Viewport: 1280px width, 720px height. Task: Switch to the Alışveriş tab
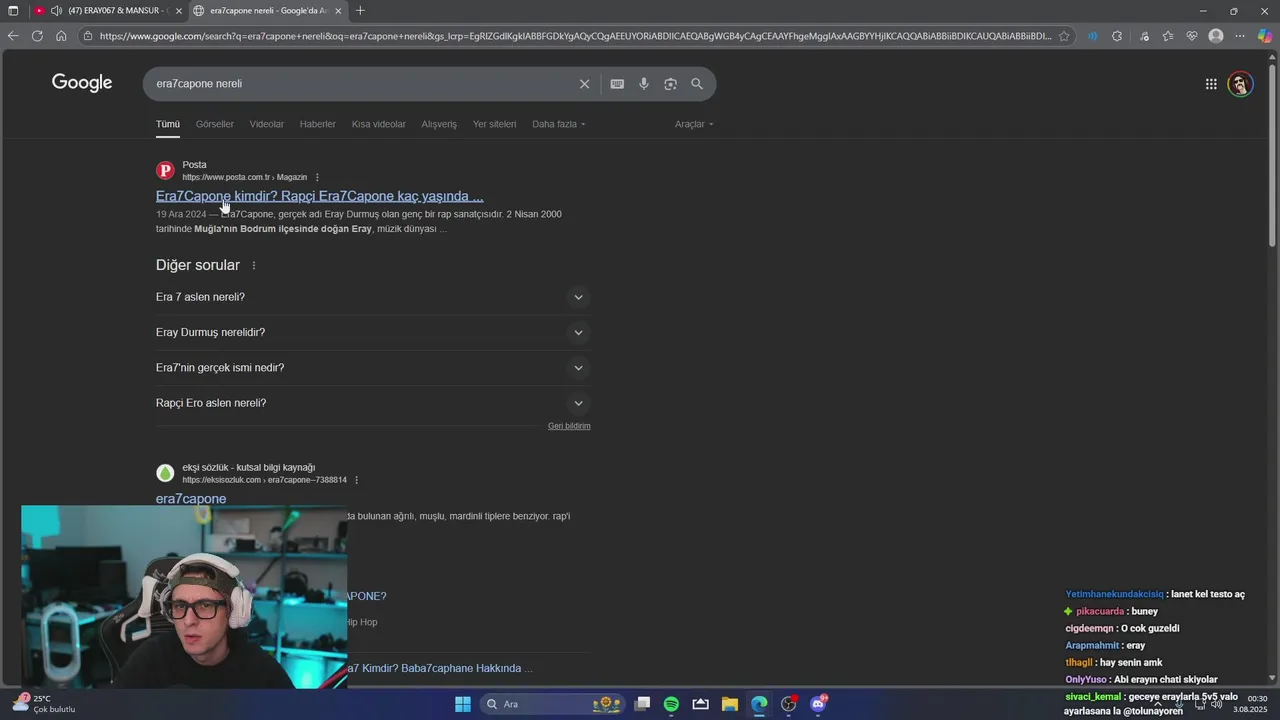[439, 124]
